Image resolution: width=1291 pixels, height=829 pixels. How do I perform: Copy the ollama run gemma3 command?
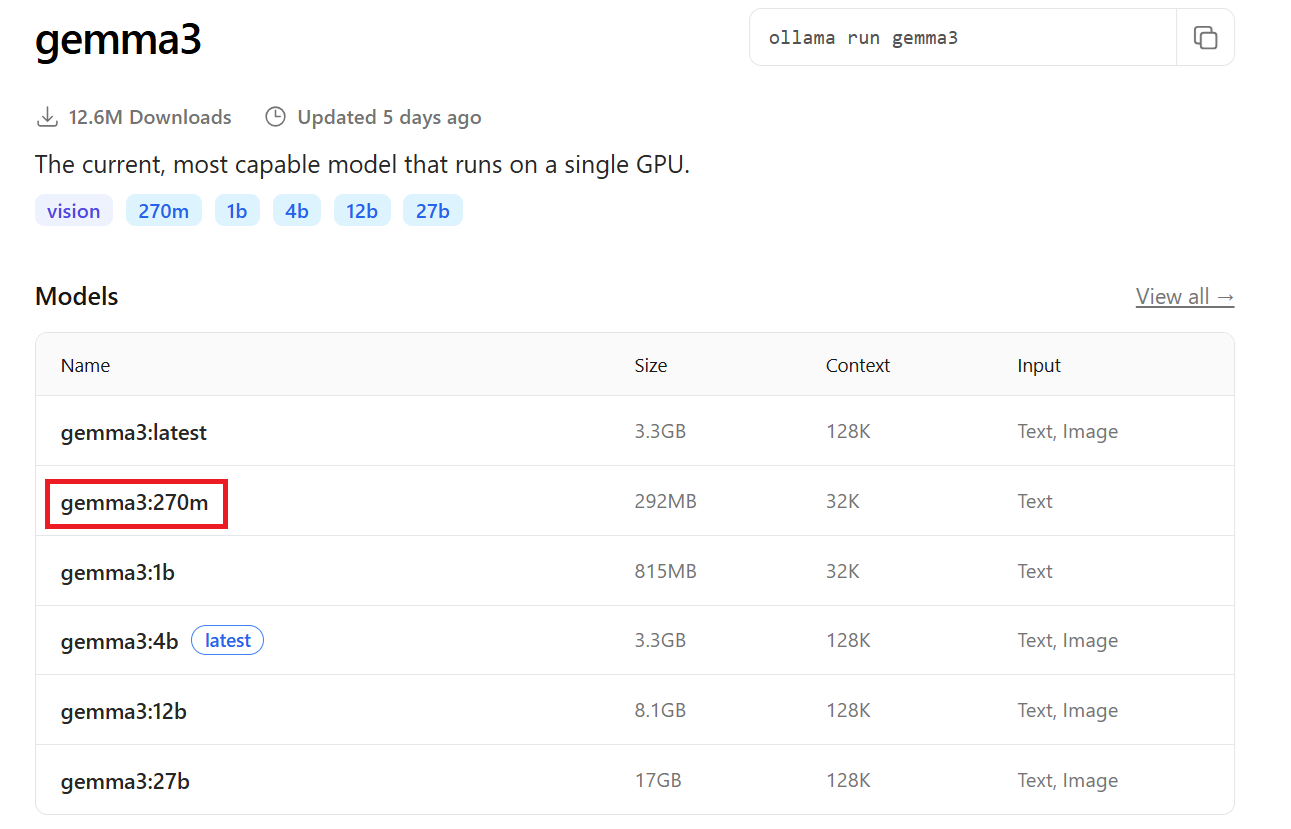[x=1205, y=38]
